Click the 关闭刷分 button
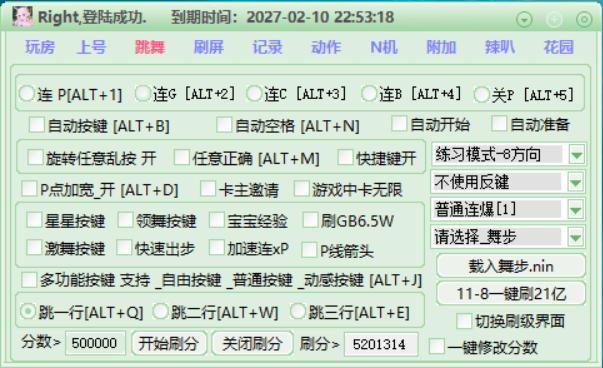This screenshot has height=368, width=603. (253, 343)
